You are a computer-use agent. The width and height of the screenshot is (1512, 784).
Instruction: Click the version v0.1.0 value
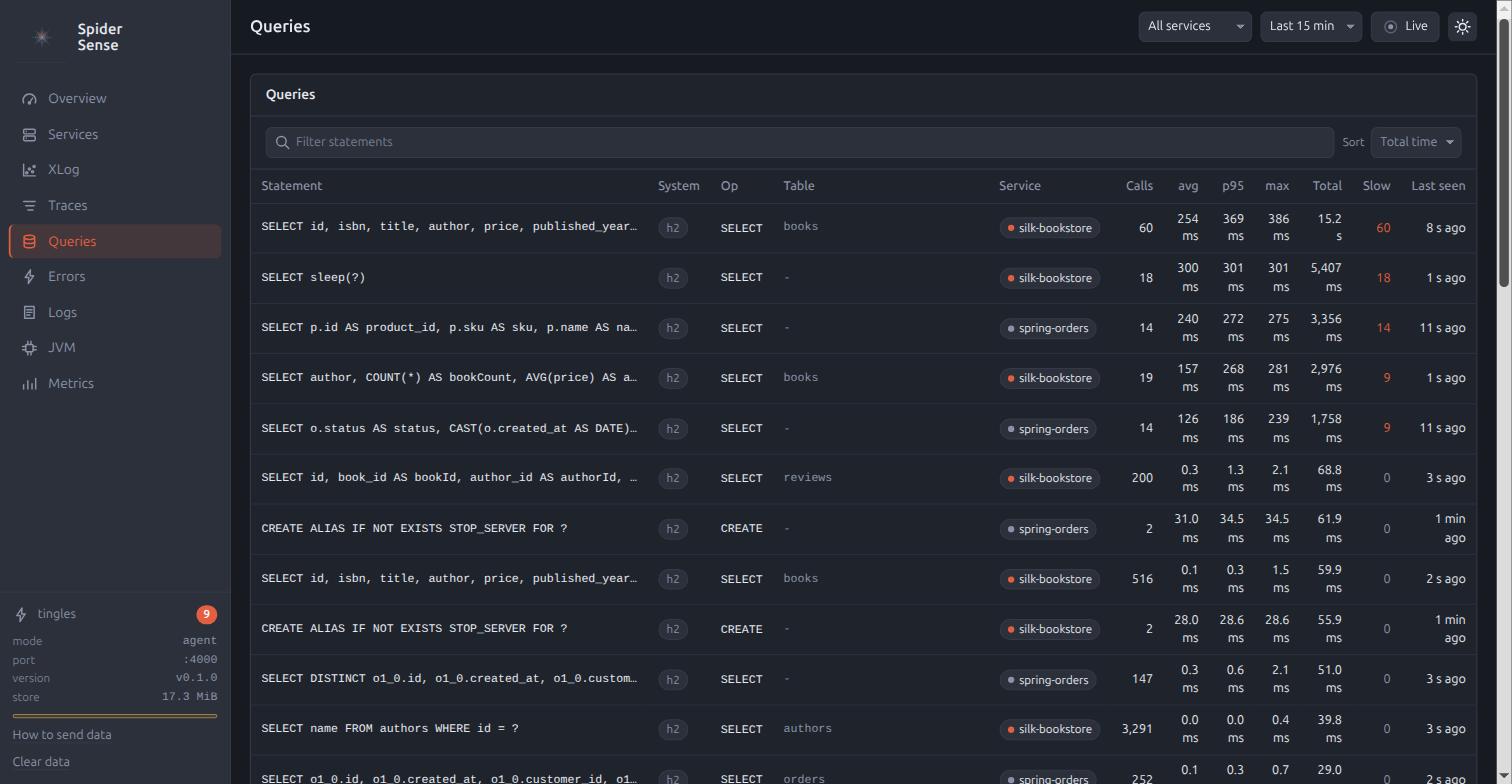tap(196, 678)
